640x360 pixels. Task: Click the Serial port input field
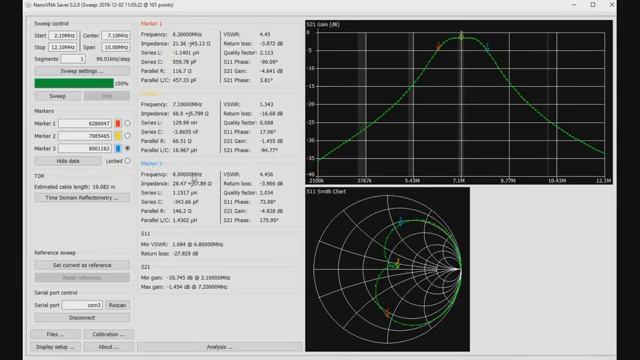tap(82, 305)
